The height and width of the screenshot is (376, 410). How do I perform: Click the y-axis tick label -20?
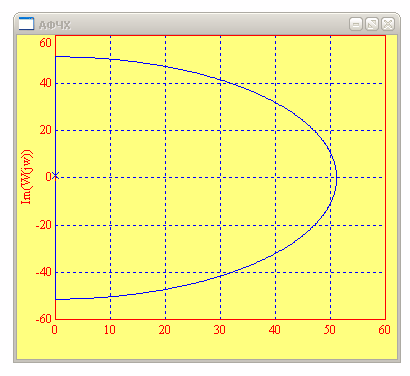[44, 225]
